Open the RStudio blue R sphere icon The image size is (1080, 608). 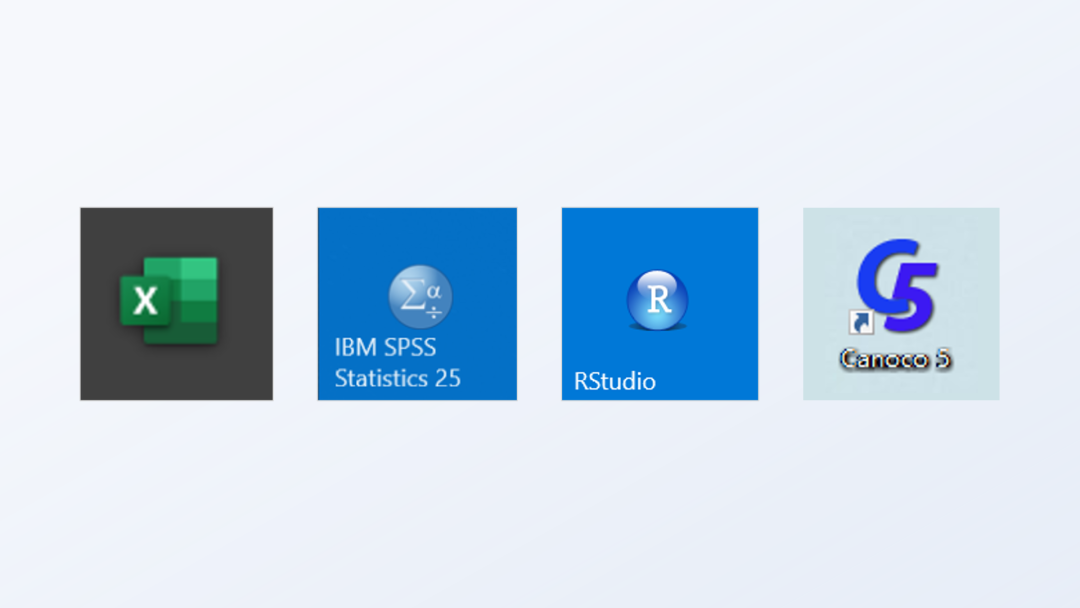[657, 300]
